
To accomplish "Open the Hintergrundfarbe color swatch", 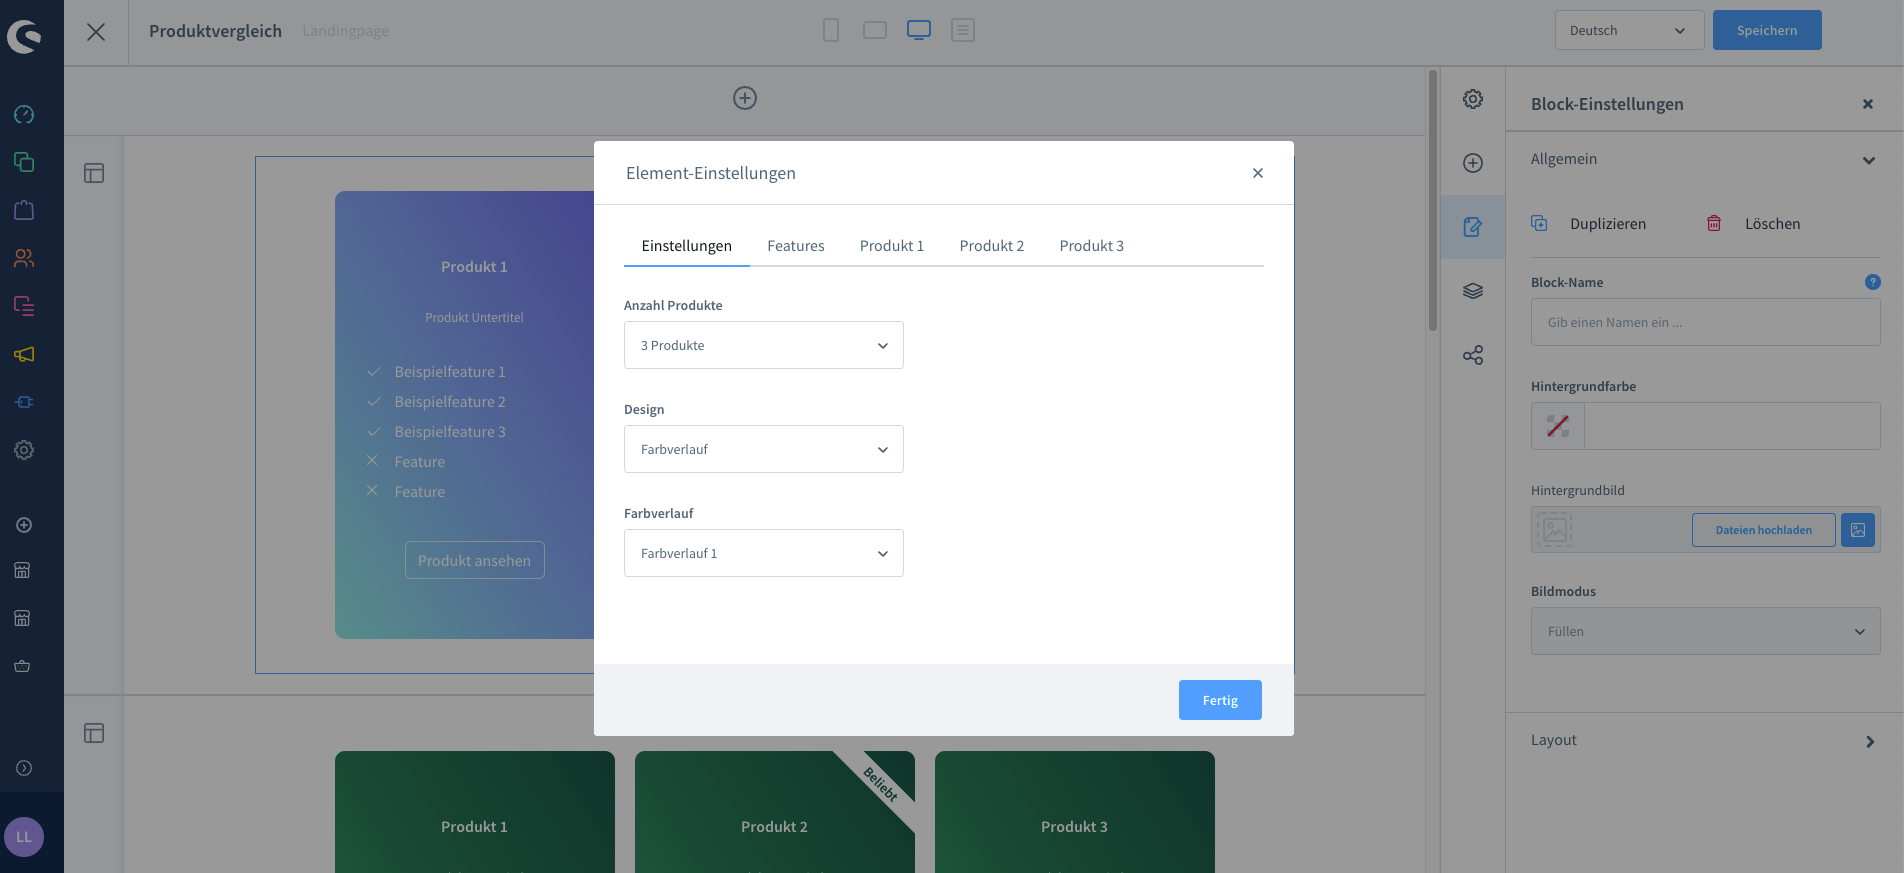I will (x=1558, y=426).
